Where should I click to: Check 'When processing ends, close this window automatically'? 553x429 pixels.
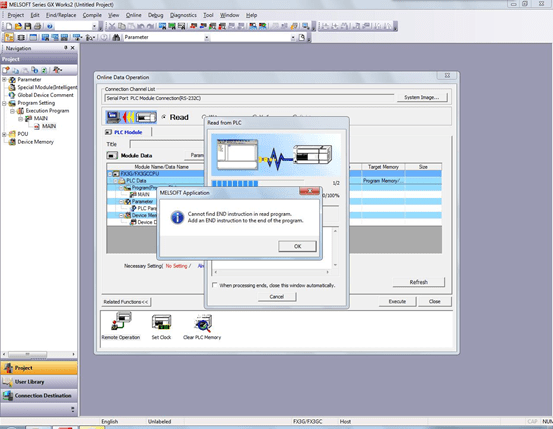pos(214,285)
